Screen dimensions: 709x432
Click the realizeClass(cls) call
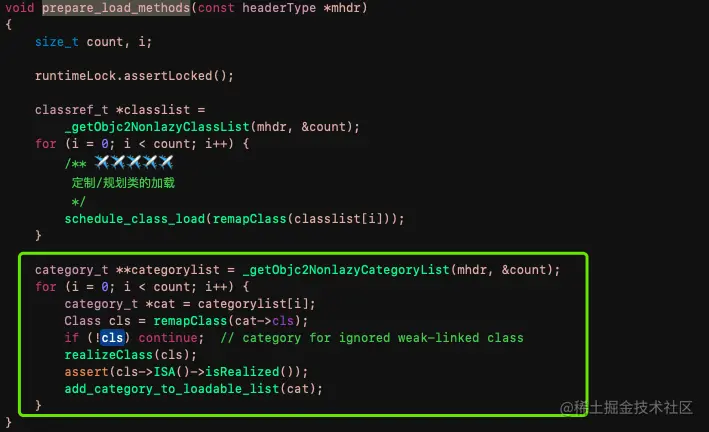click(x=130, y=355)
